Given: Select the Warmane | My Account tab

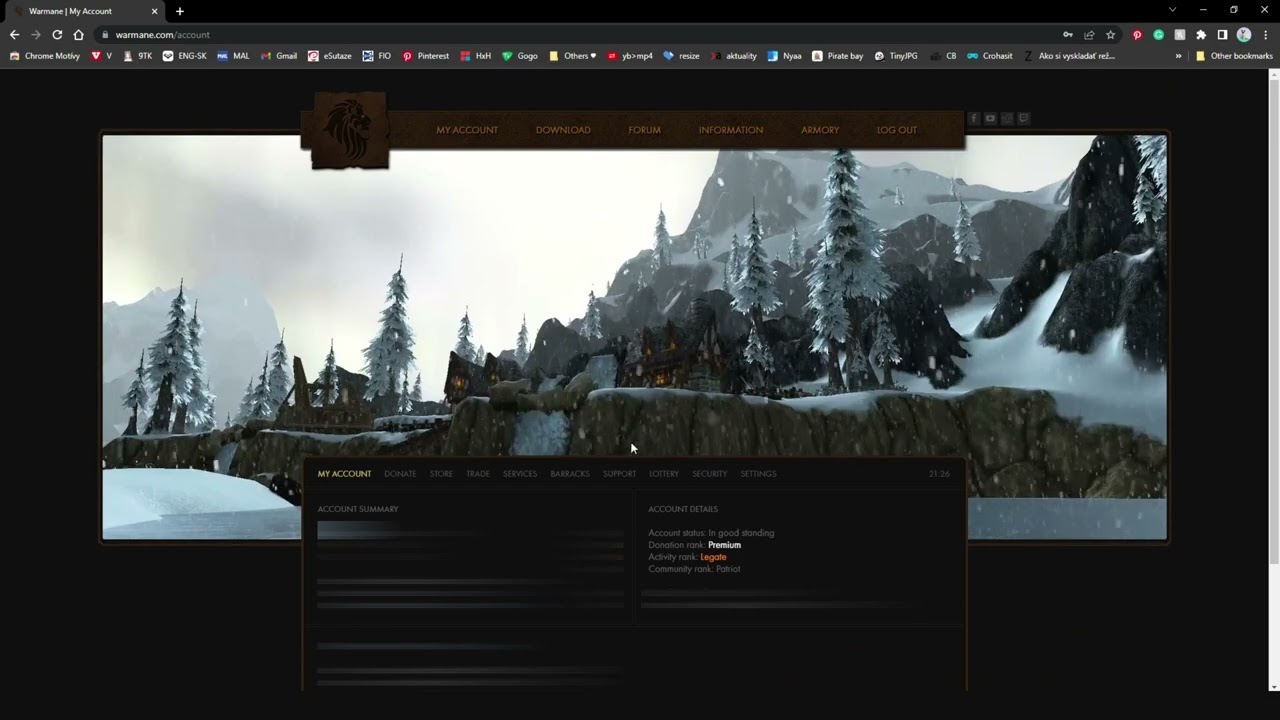Looking at the screenshot, I should coord(85,11).
